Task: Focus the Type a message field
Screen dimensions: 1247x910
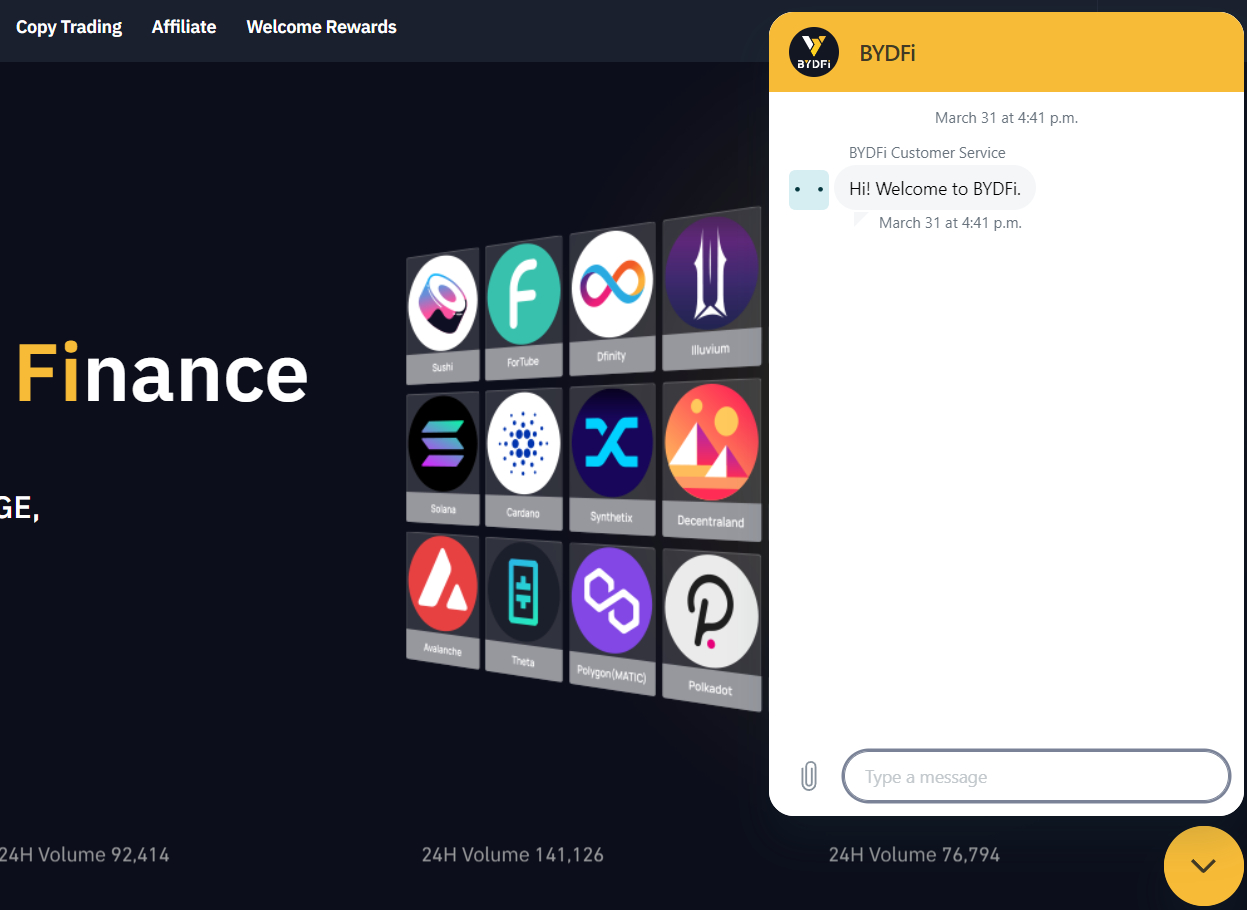Action: [x=1036, y=776]
